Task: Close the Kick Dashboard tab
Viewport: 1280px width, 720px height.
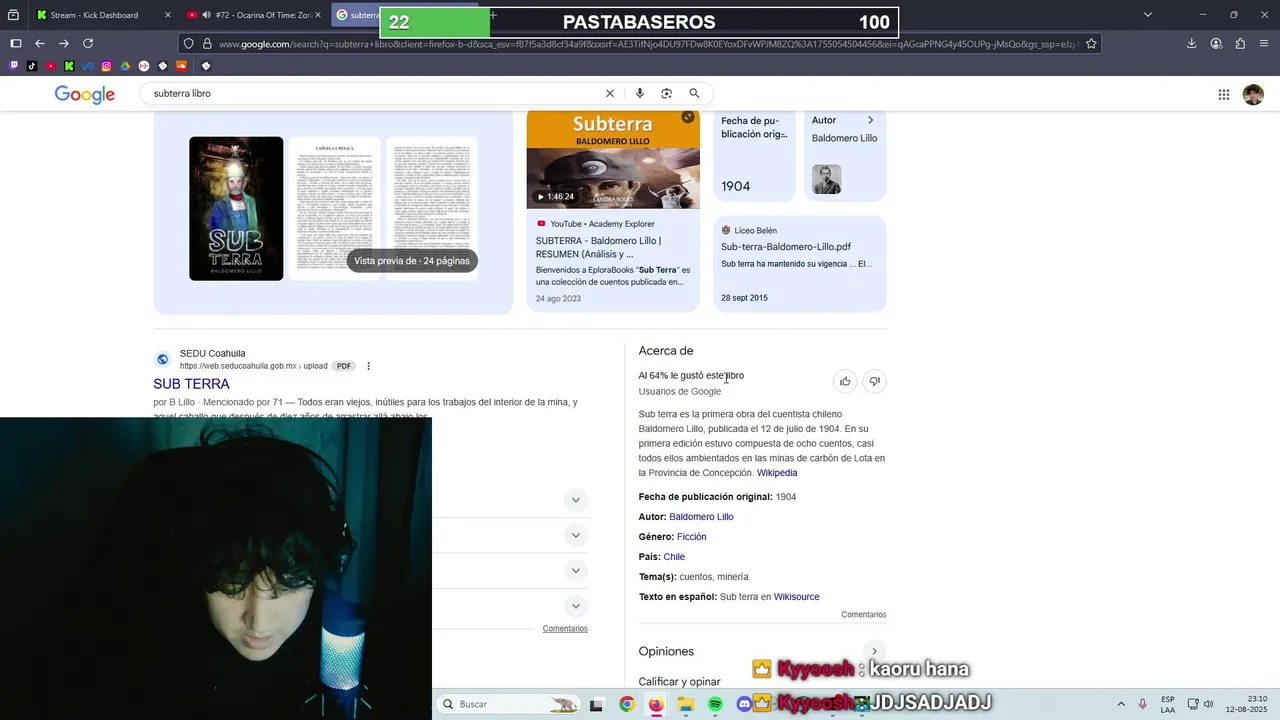Action: (x=167, y=15)
